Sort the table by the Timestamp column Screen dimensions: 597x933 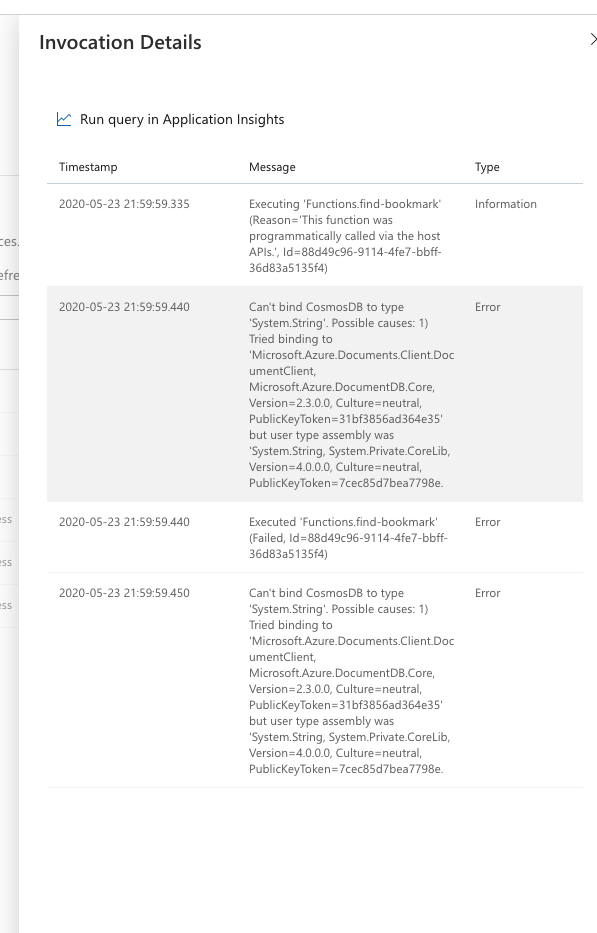[90, 167]
